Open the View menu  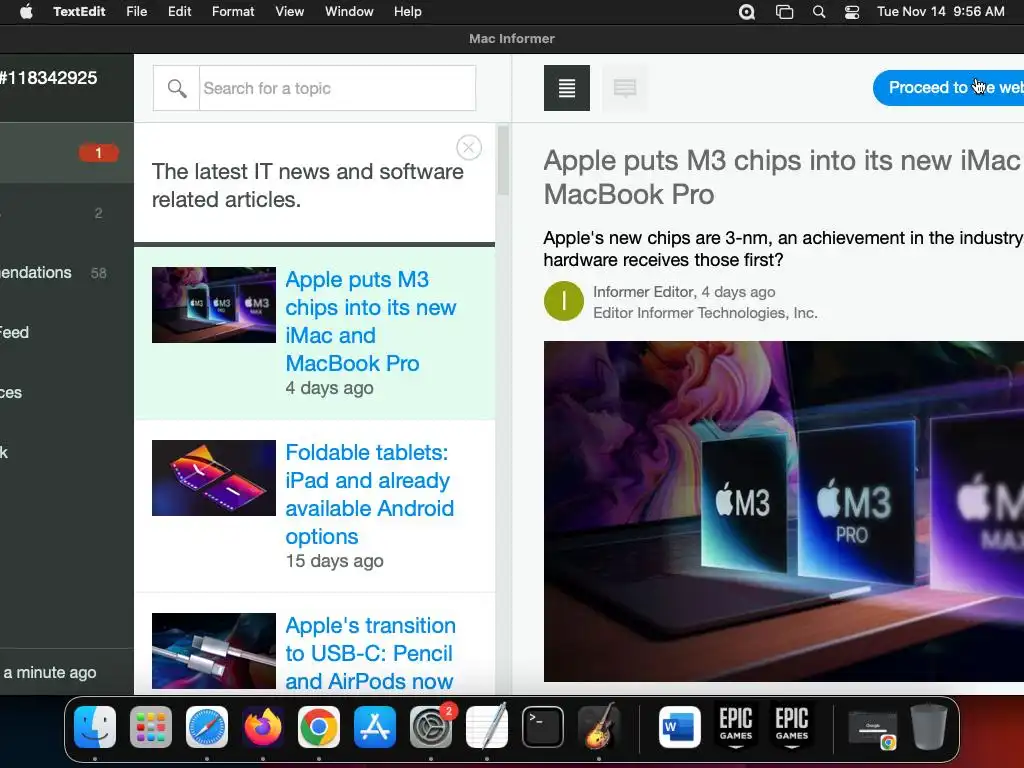[289, 12]
